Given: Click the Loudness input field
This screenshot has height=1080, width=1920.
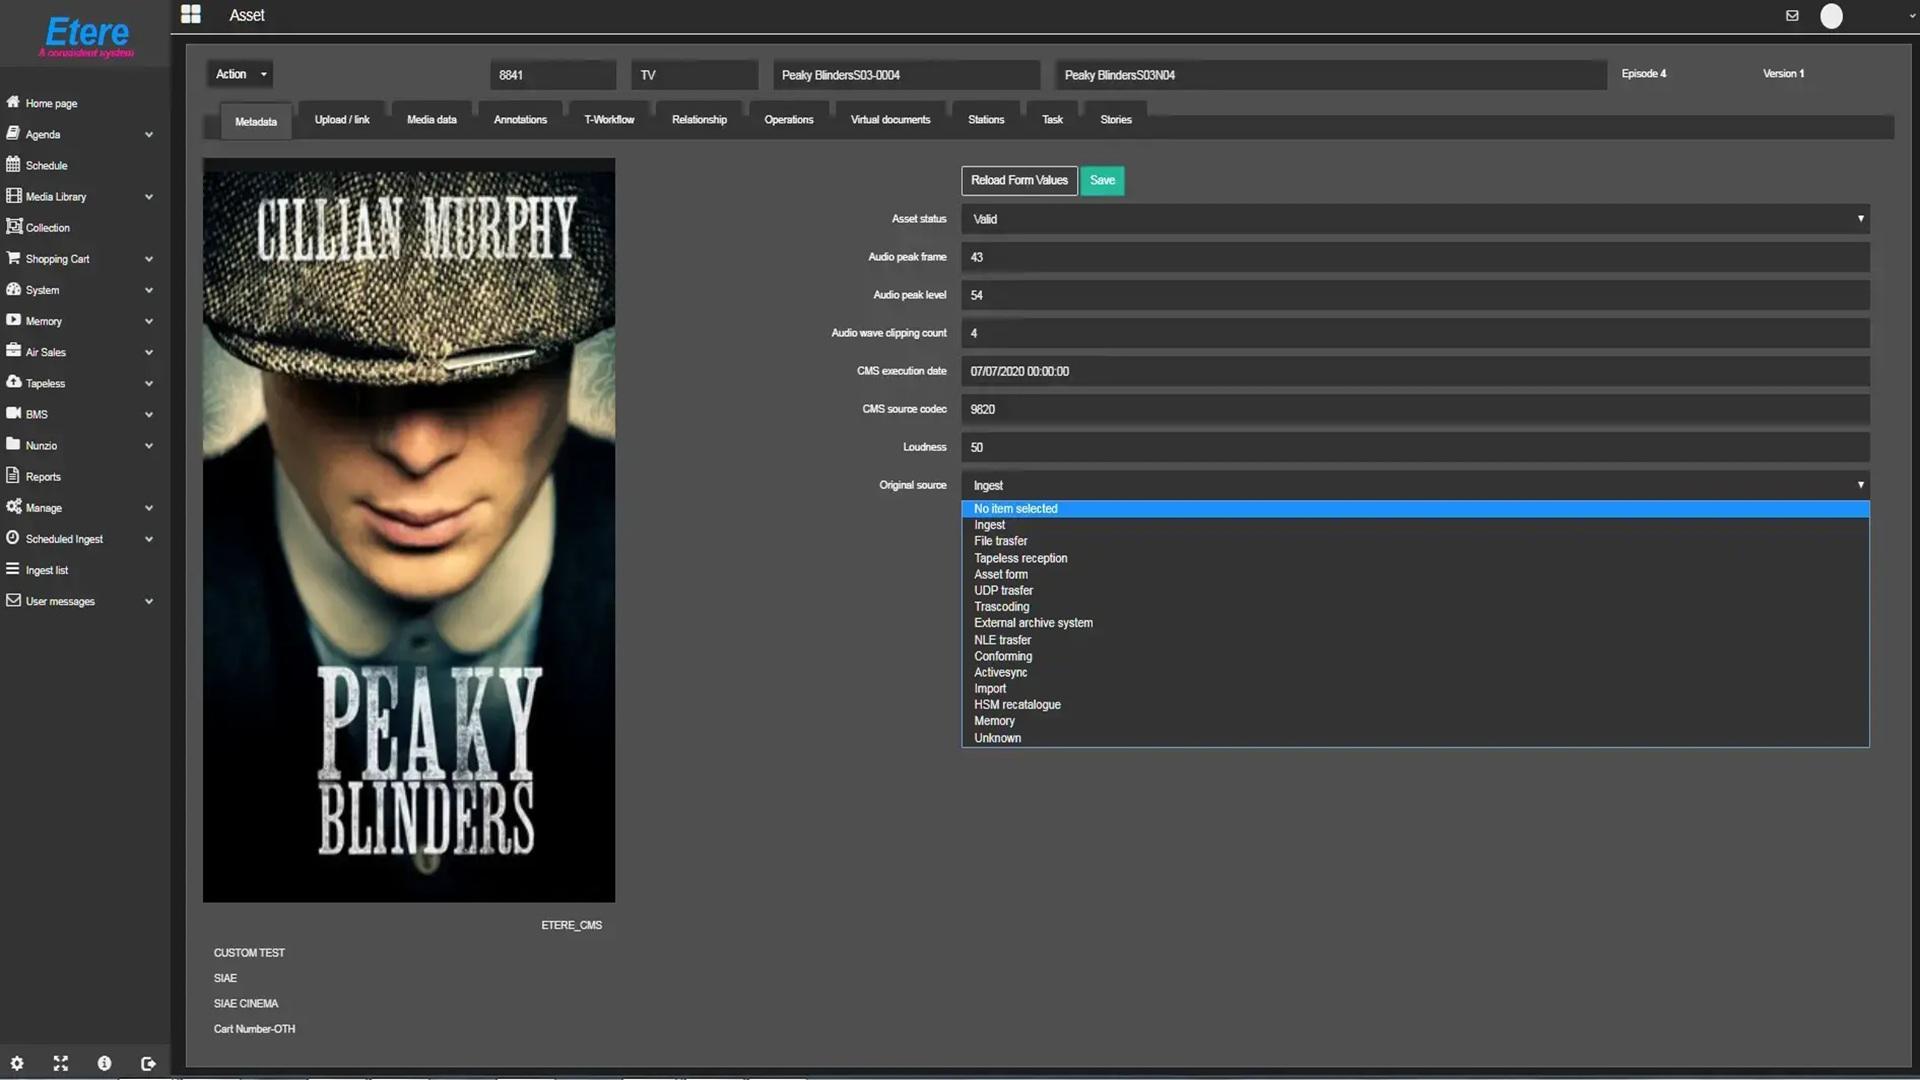Looking at the screenshot, I should 1414,447.
